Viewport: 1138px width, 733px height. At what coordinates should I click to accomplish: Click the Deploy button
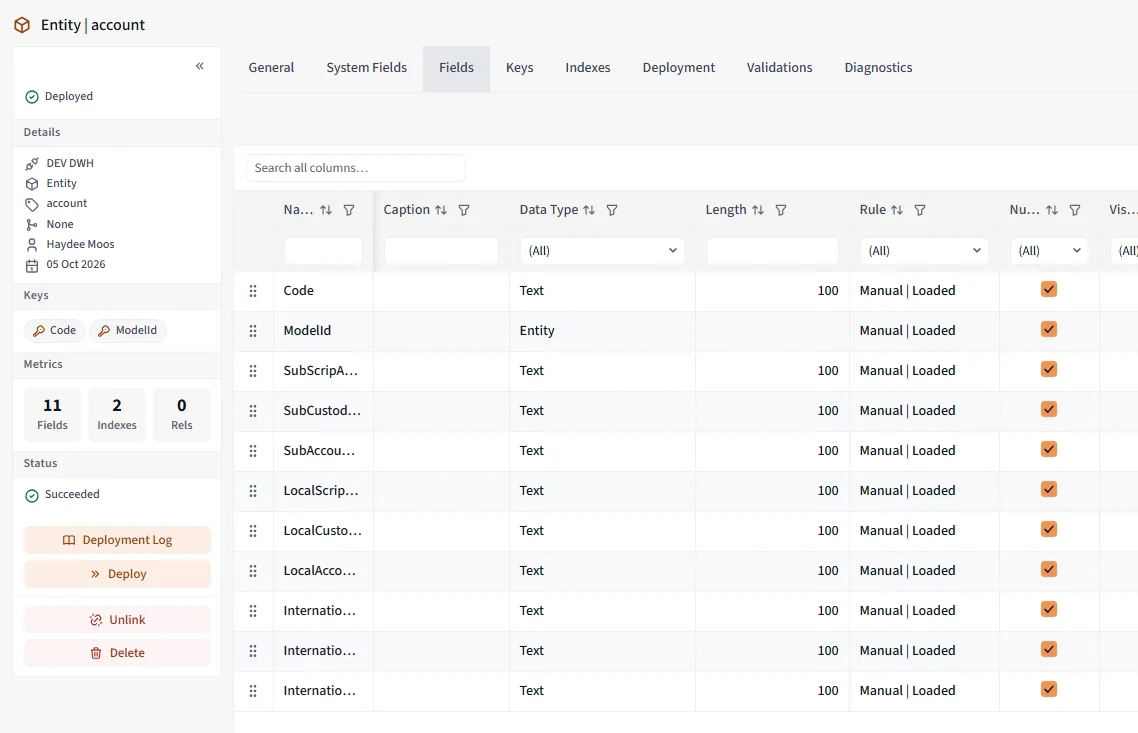118,574
